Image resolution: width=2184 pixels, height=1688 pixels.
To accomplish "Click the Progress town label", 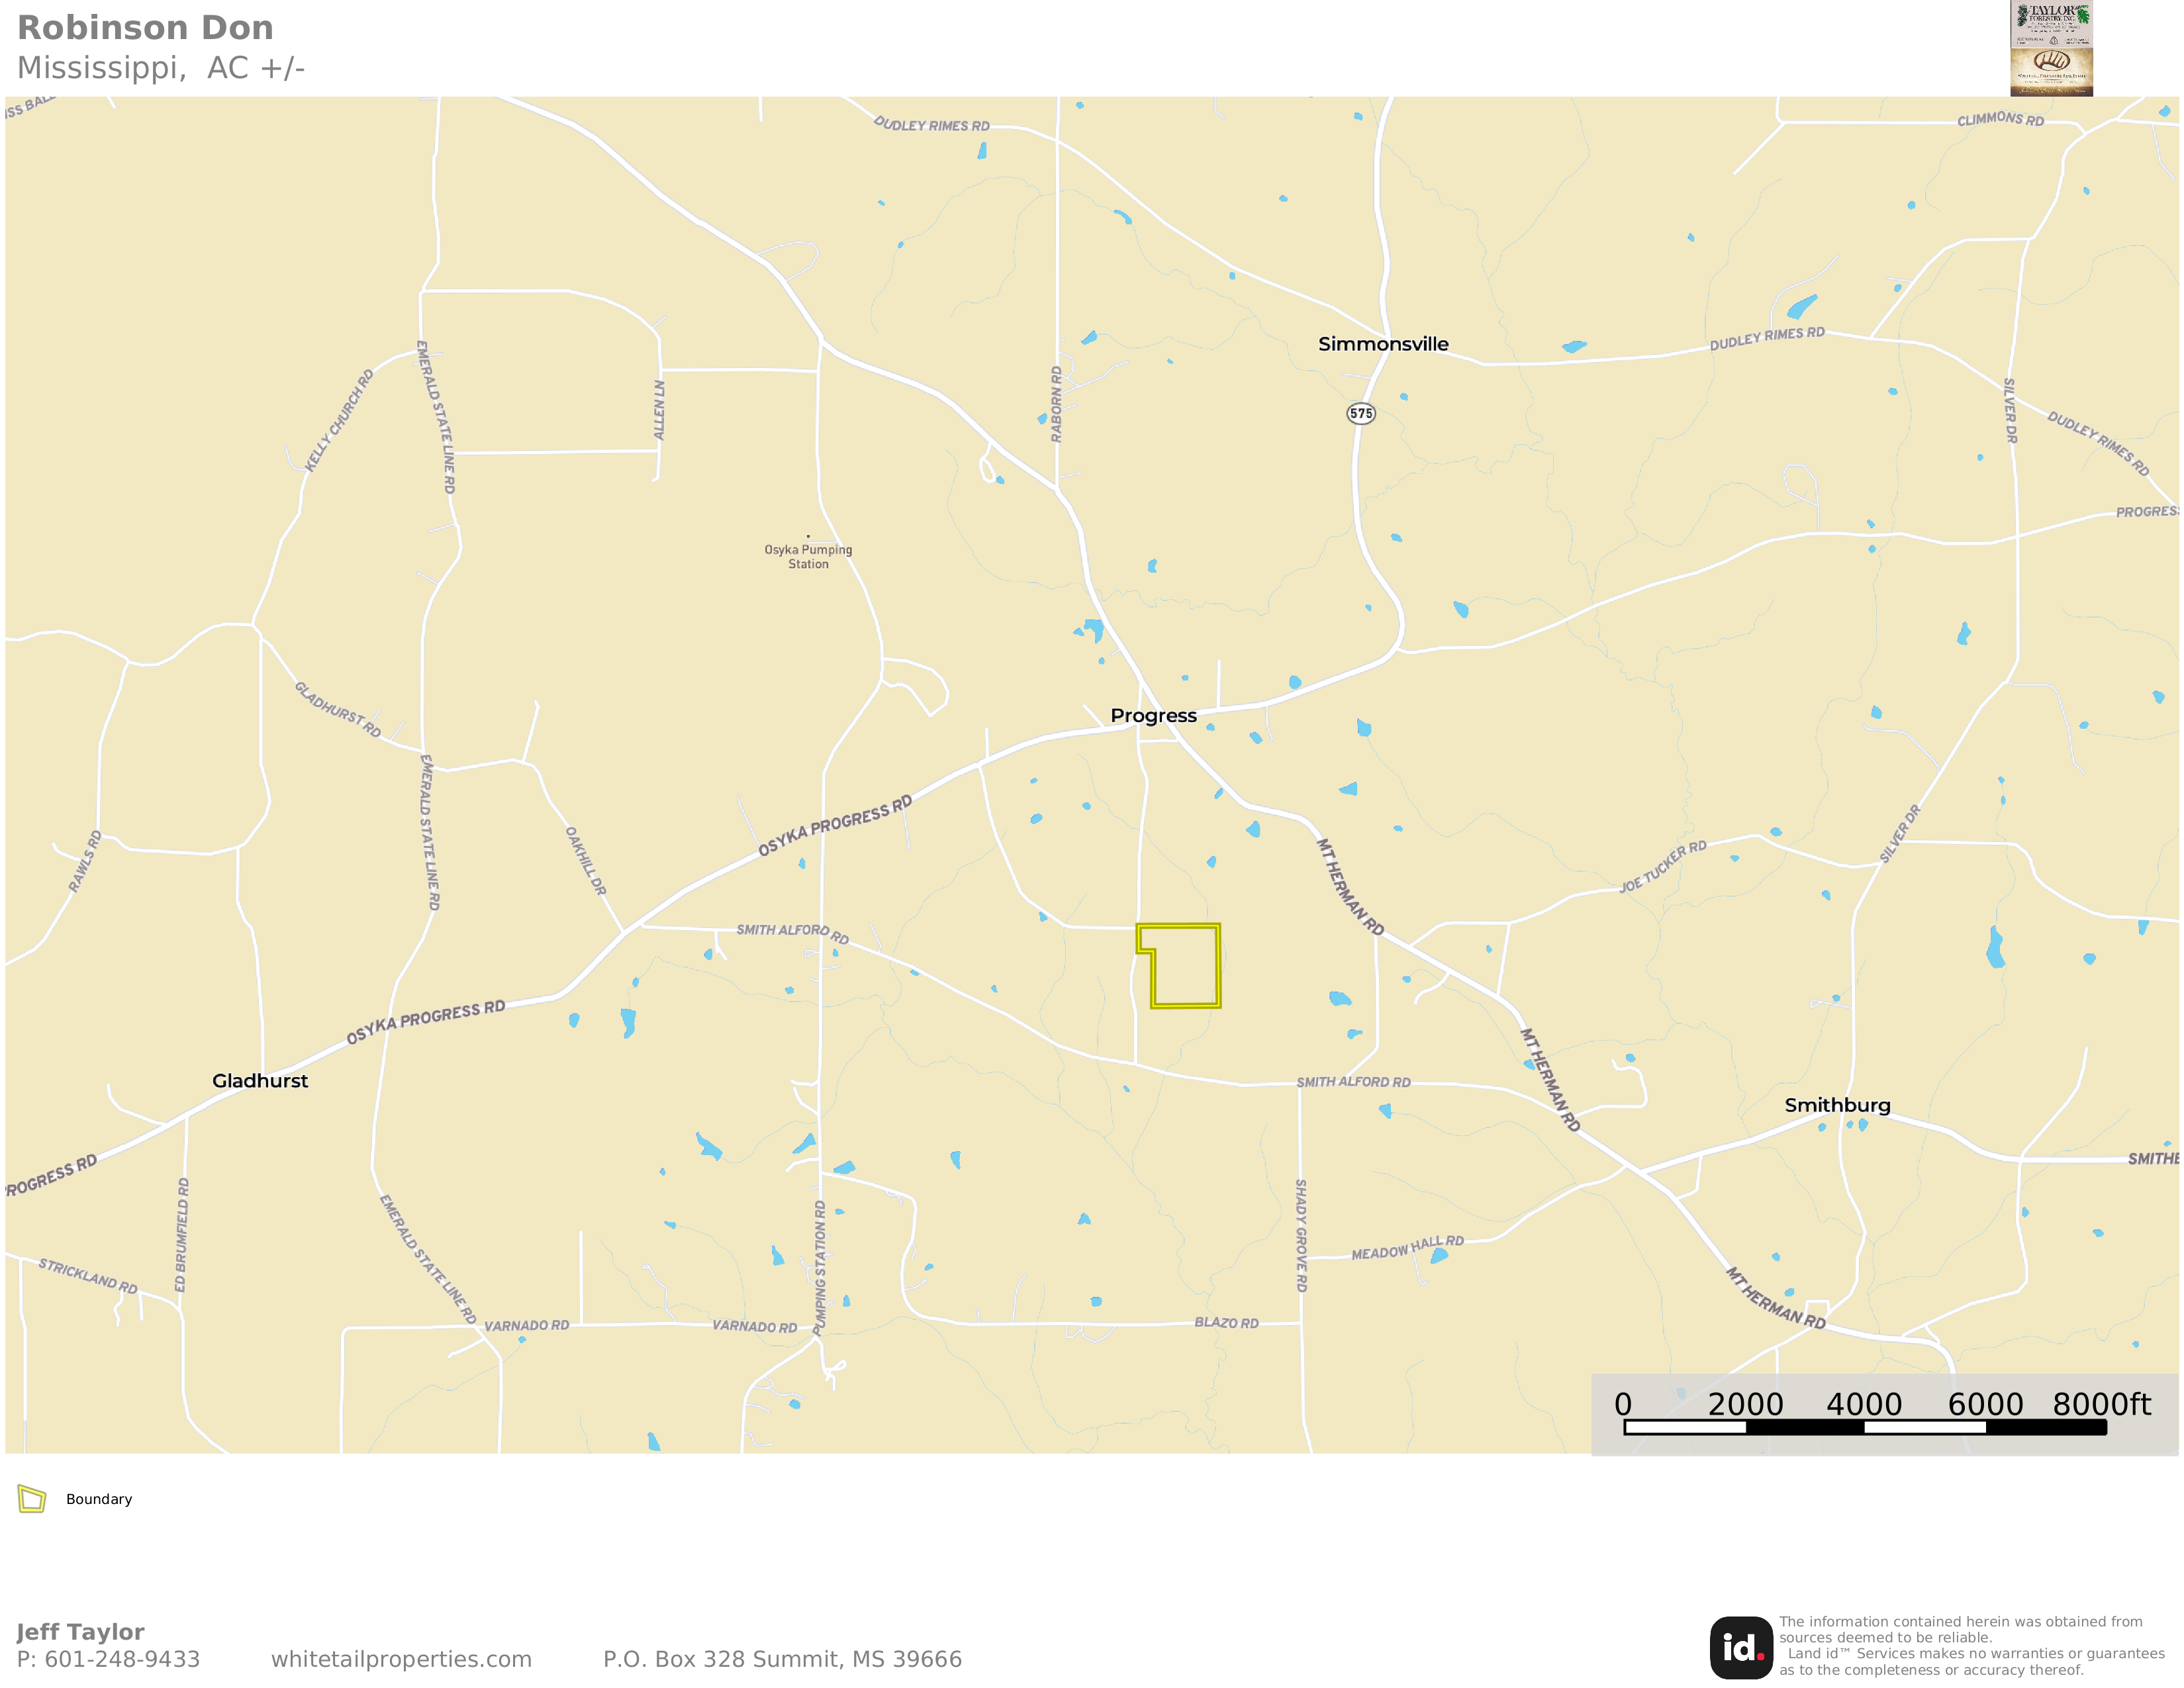I will 1153,716.
